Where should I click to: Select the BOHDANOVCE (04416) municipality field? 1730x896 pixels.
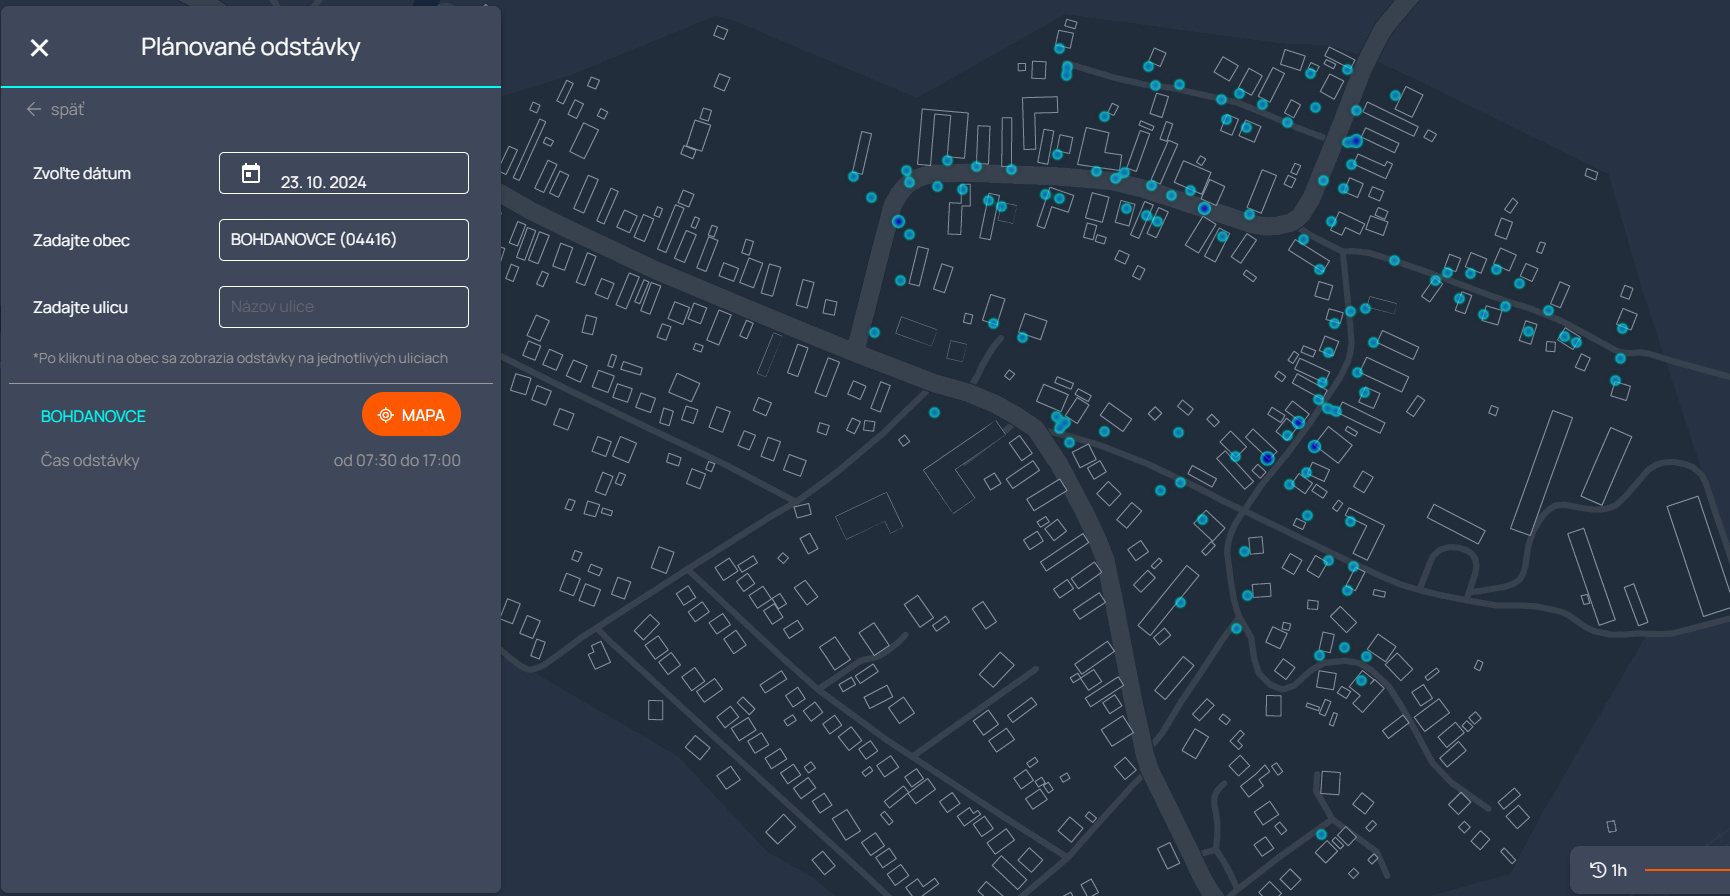pos(343,240)
